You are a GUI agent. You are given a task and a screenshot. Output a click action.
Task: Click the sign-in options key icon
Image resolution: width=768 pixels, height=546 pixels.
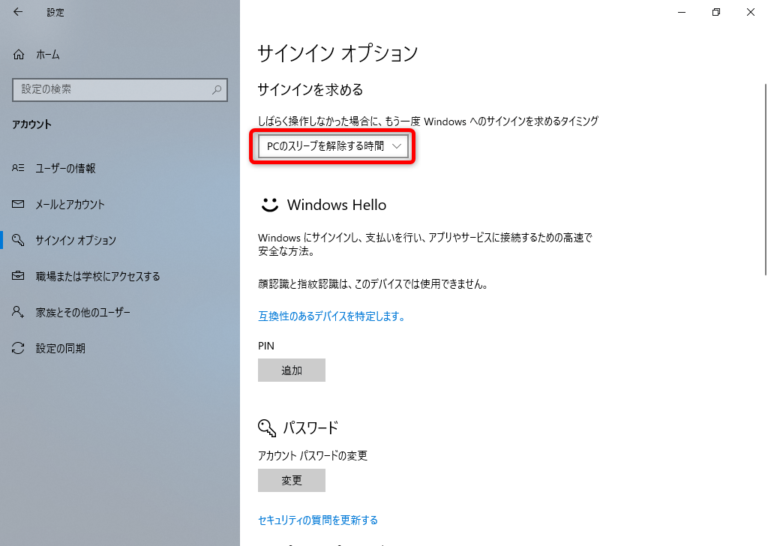18,240
